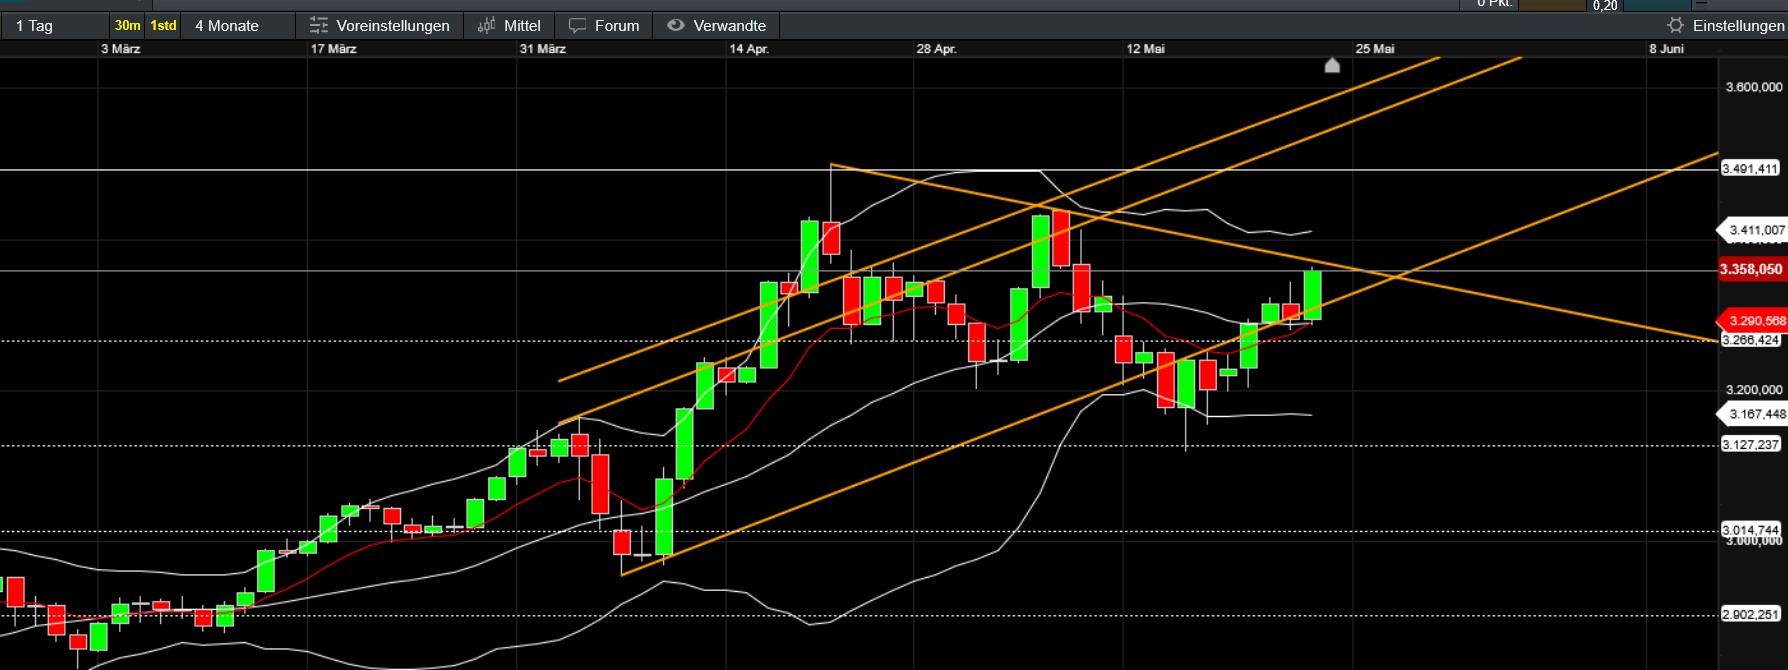This screenshot has height=670, width=1788.
Task: Select the 2.902,251 dotted level label
Action: 1750,614
